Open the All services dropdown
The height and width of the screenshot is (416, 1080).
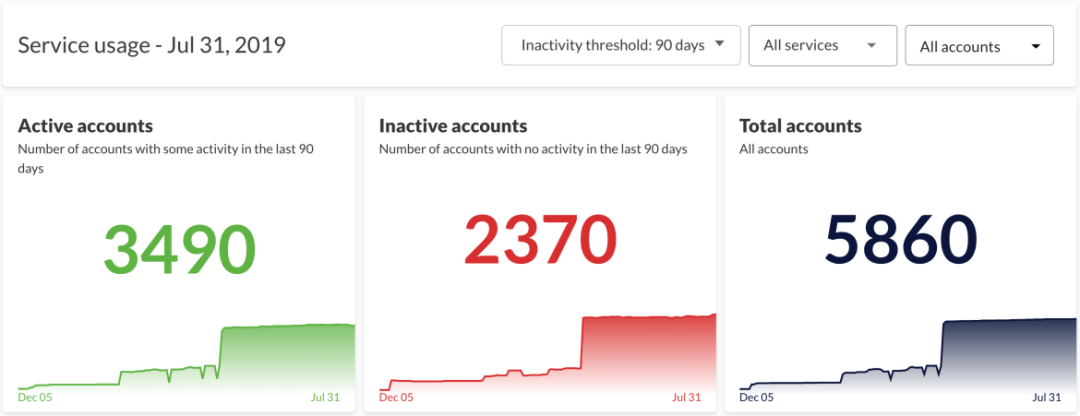[822, 45]
